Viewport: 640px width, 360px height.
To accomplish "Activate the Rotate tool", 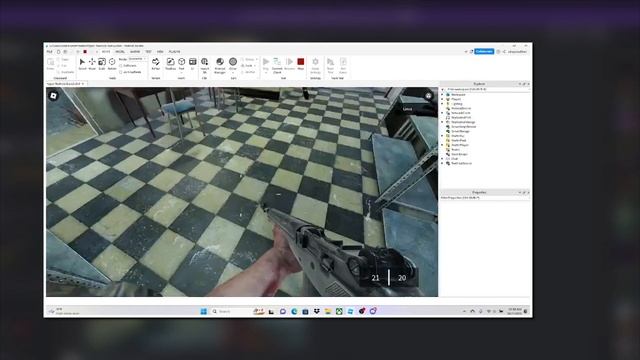I will [112, 64].
